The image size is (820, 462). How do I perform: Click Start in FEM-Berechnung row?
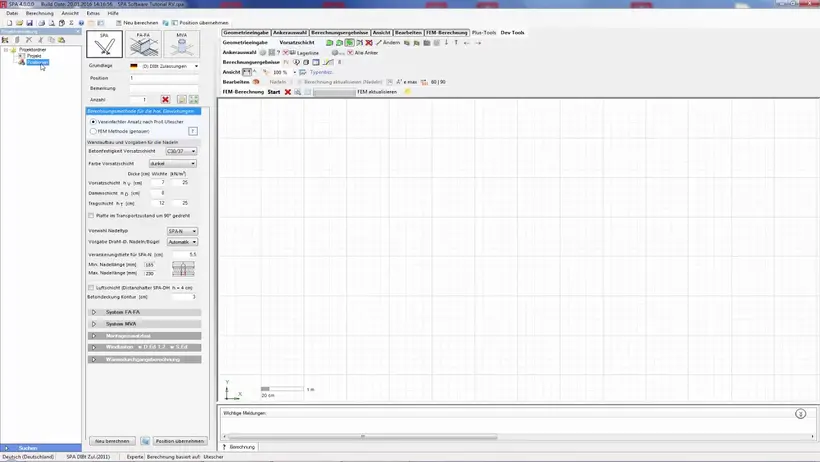pyautogui.click(x=274, y=92)
